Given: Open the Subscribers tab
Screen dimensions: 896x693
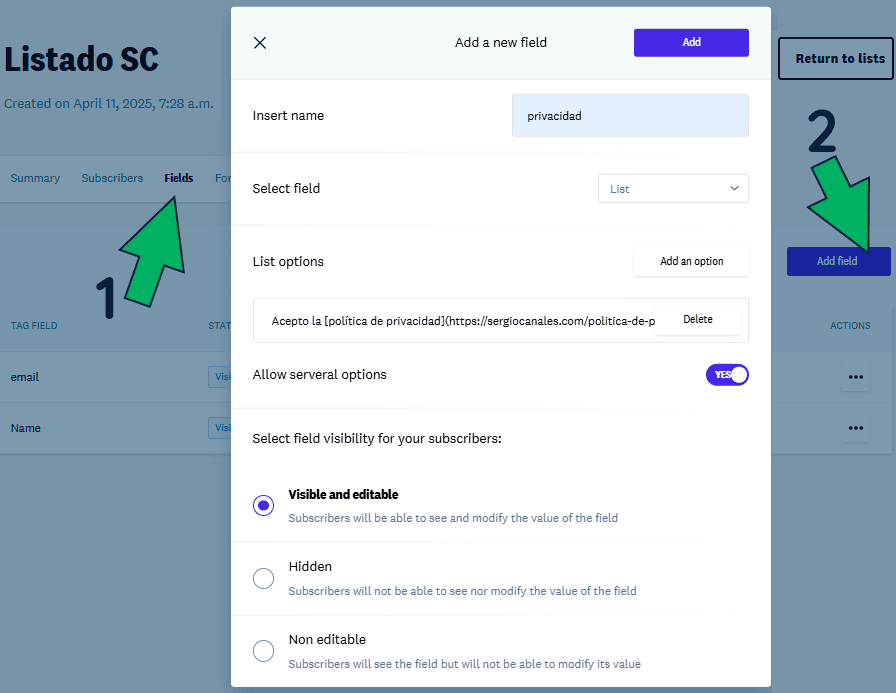Looking at the screenshot, I should point(112,178).
